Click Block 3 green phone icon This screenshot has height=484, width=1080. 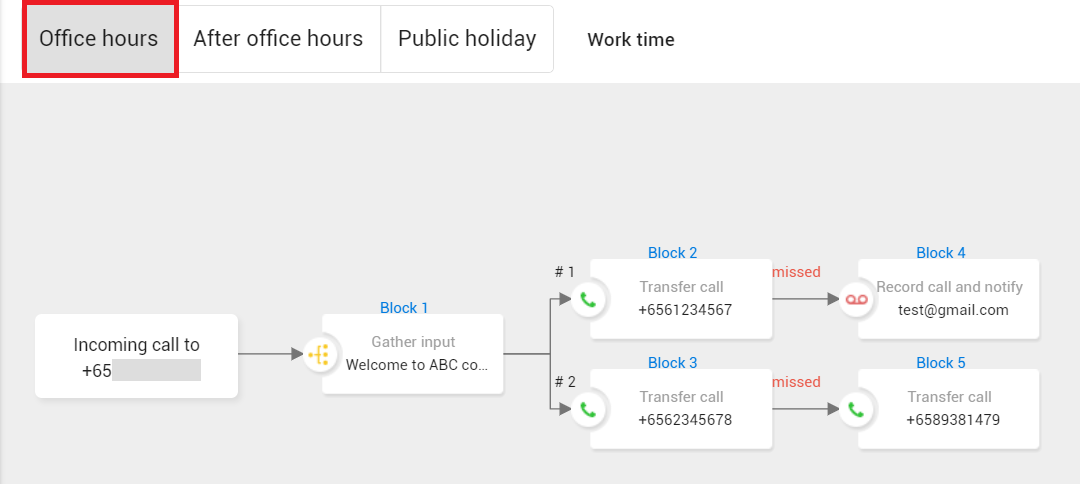(588, 409)
